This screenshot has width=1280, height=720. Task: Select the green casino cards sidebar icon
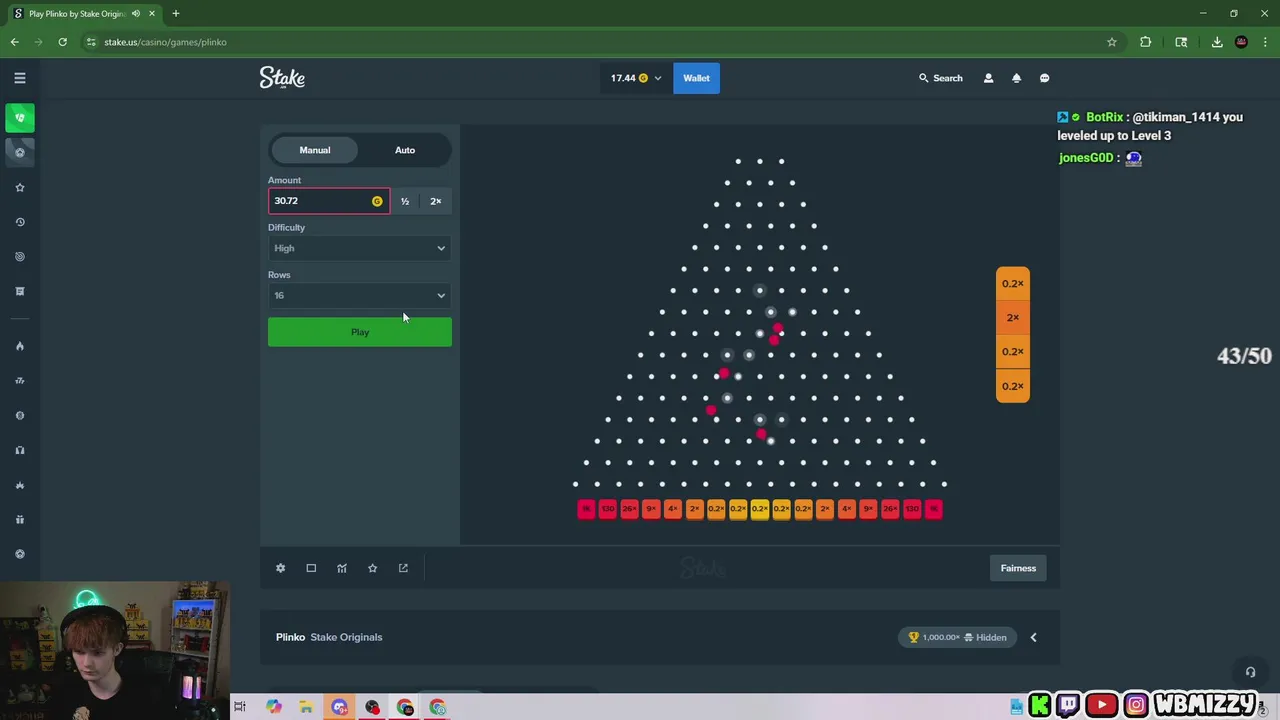(x=19, y=118)
